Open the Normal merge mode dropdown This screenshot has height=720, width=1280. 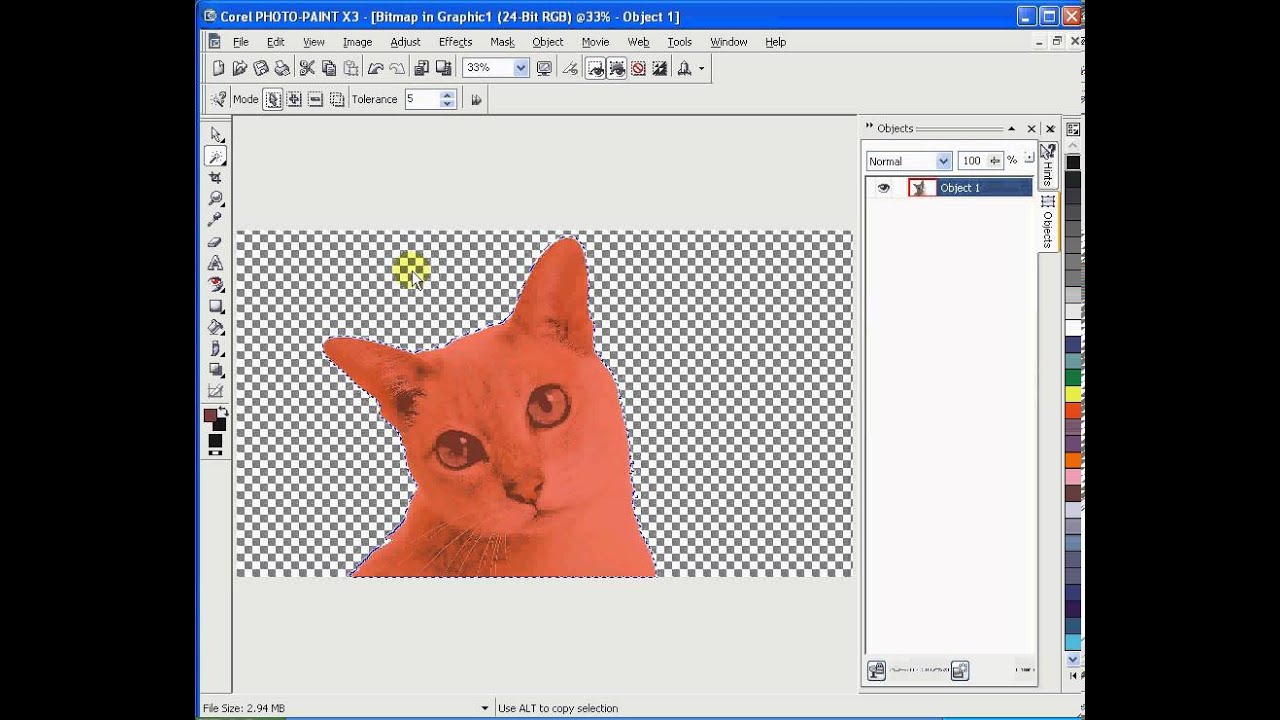pos(943,161)
